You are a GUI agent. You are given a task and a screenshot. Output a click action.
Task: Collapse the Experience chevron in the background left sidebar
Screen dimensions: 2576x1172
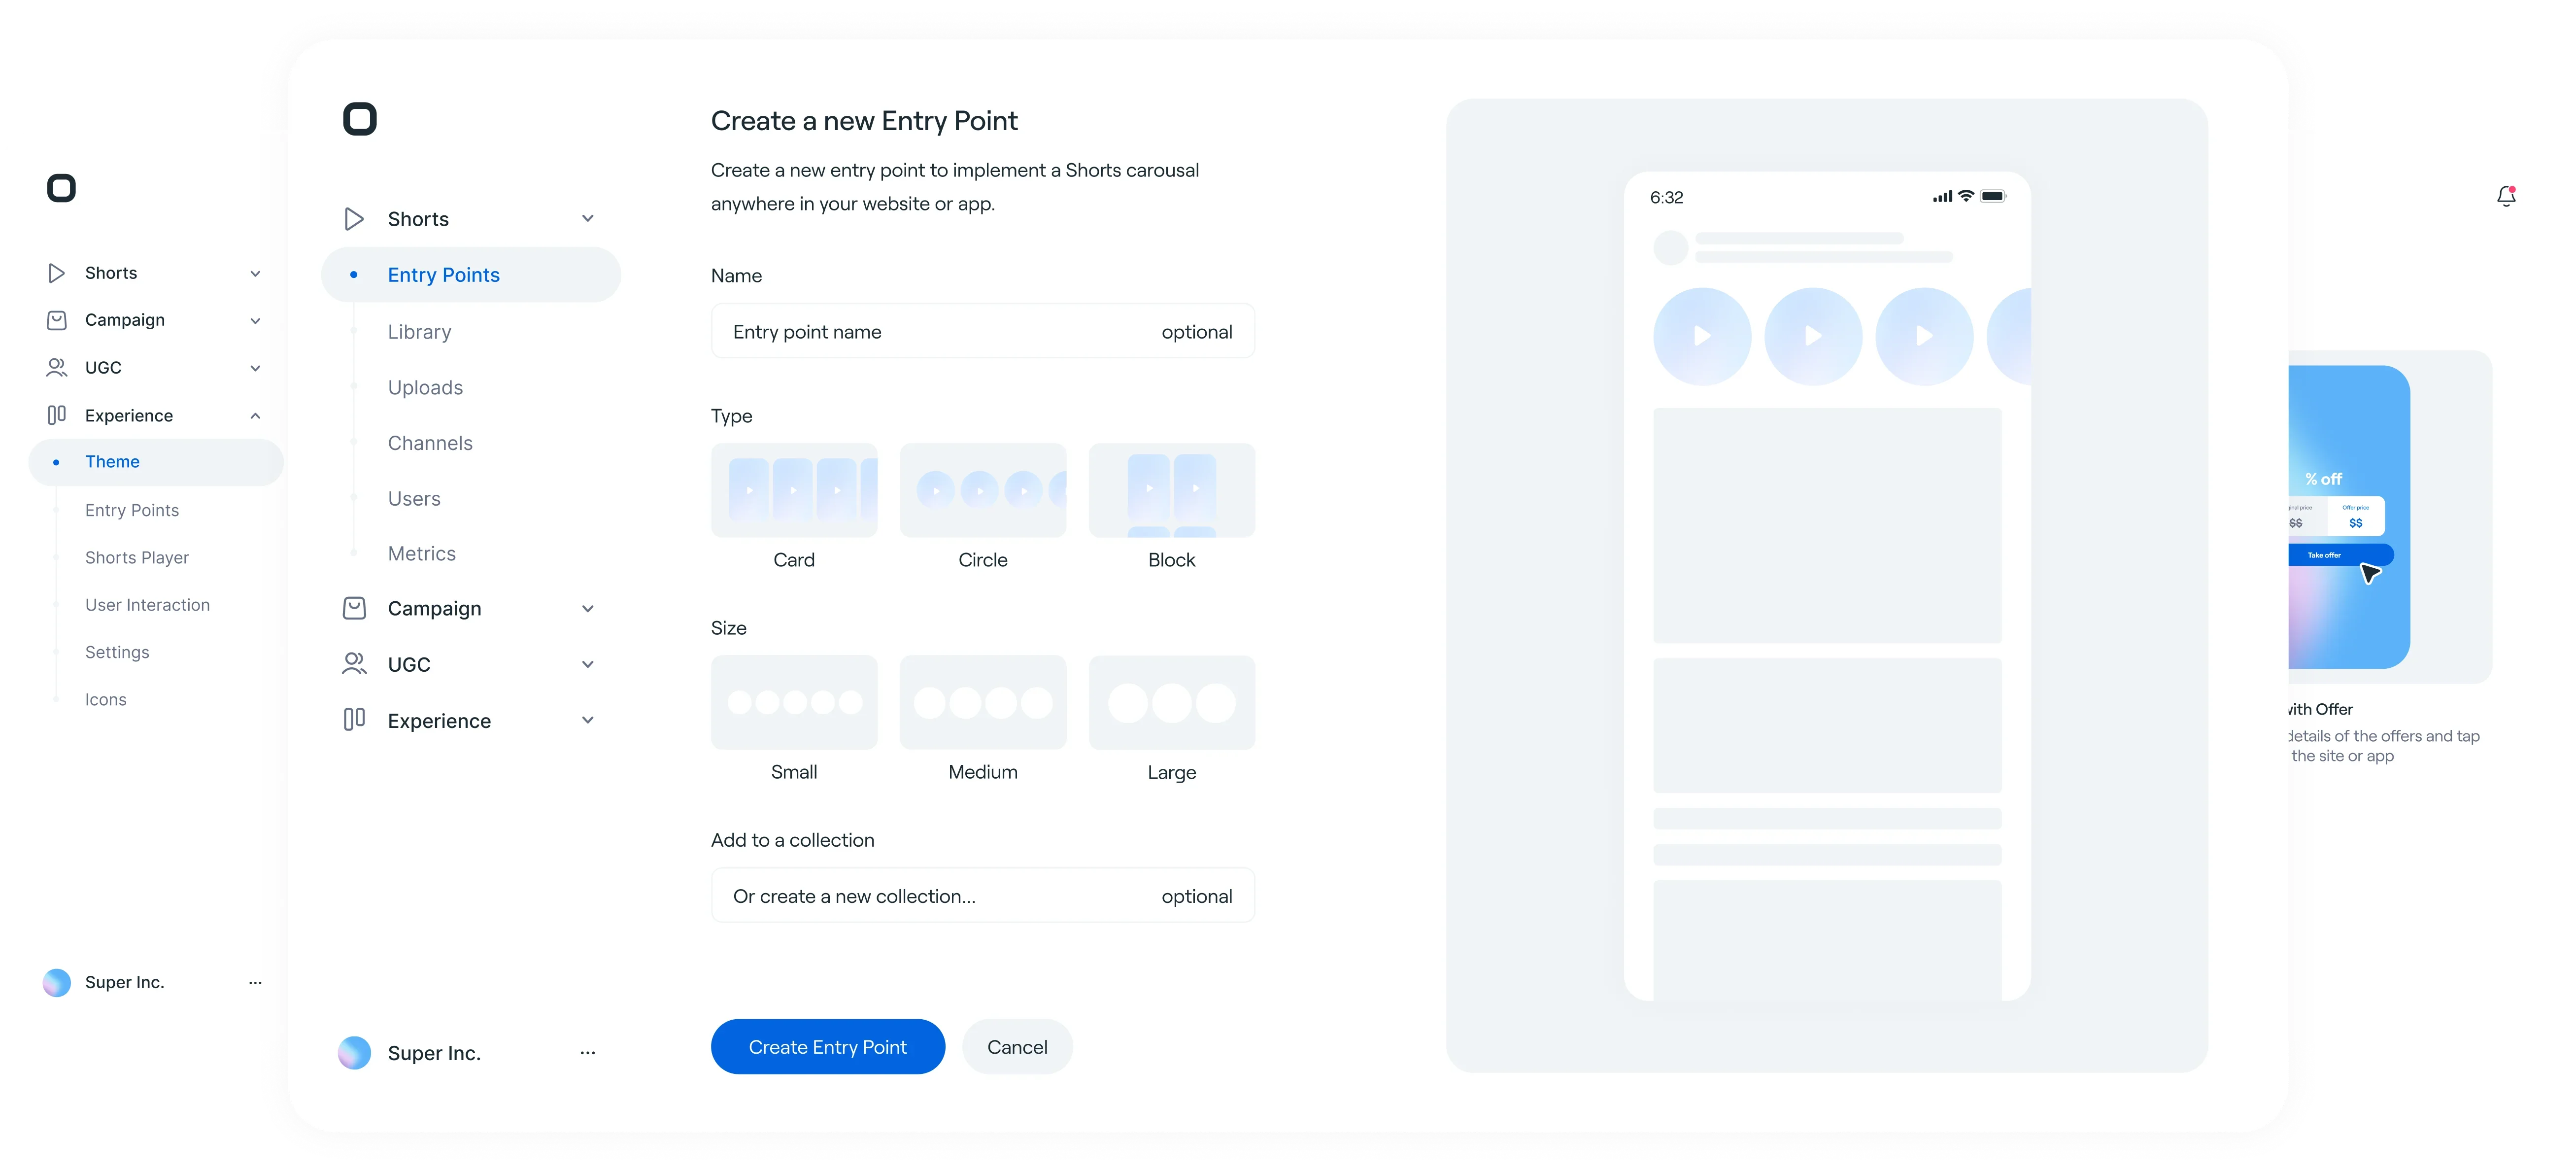pyautogui.click(x=255, y=416)
